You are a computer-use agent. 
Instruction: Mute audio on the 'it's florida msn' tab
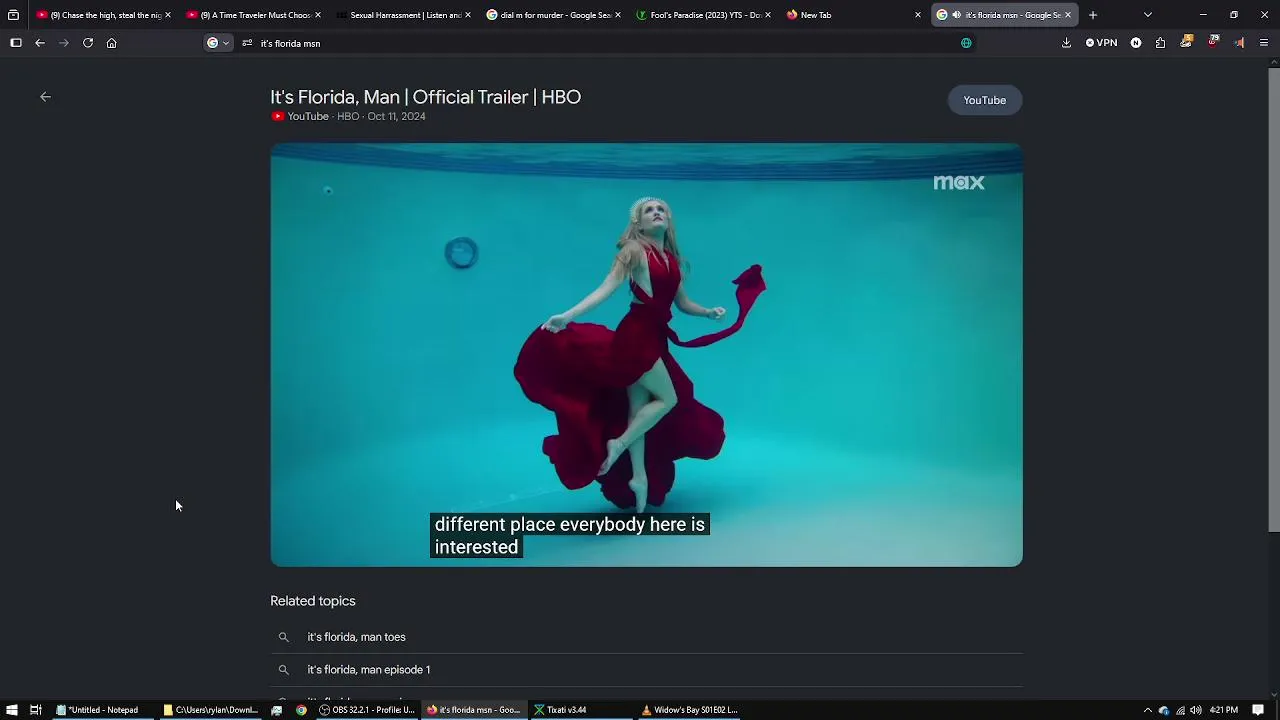click(956, 15)
